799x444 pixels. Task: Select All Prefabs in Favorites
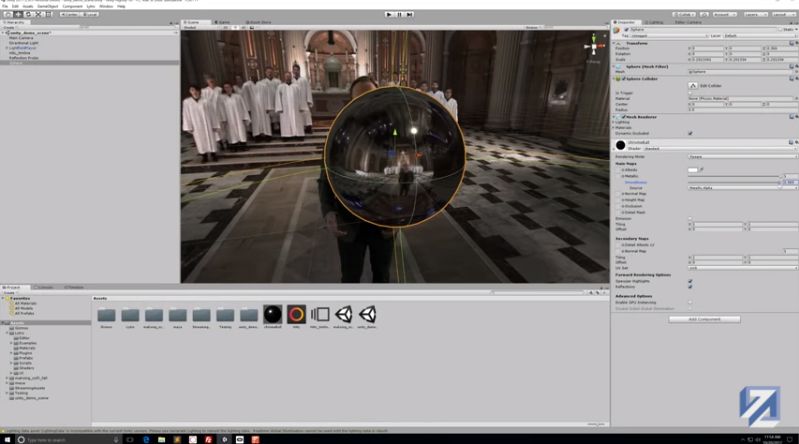[24, 314]
